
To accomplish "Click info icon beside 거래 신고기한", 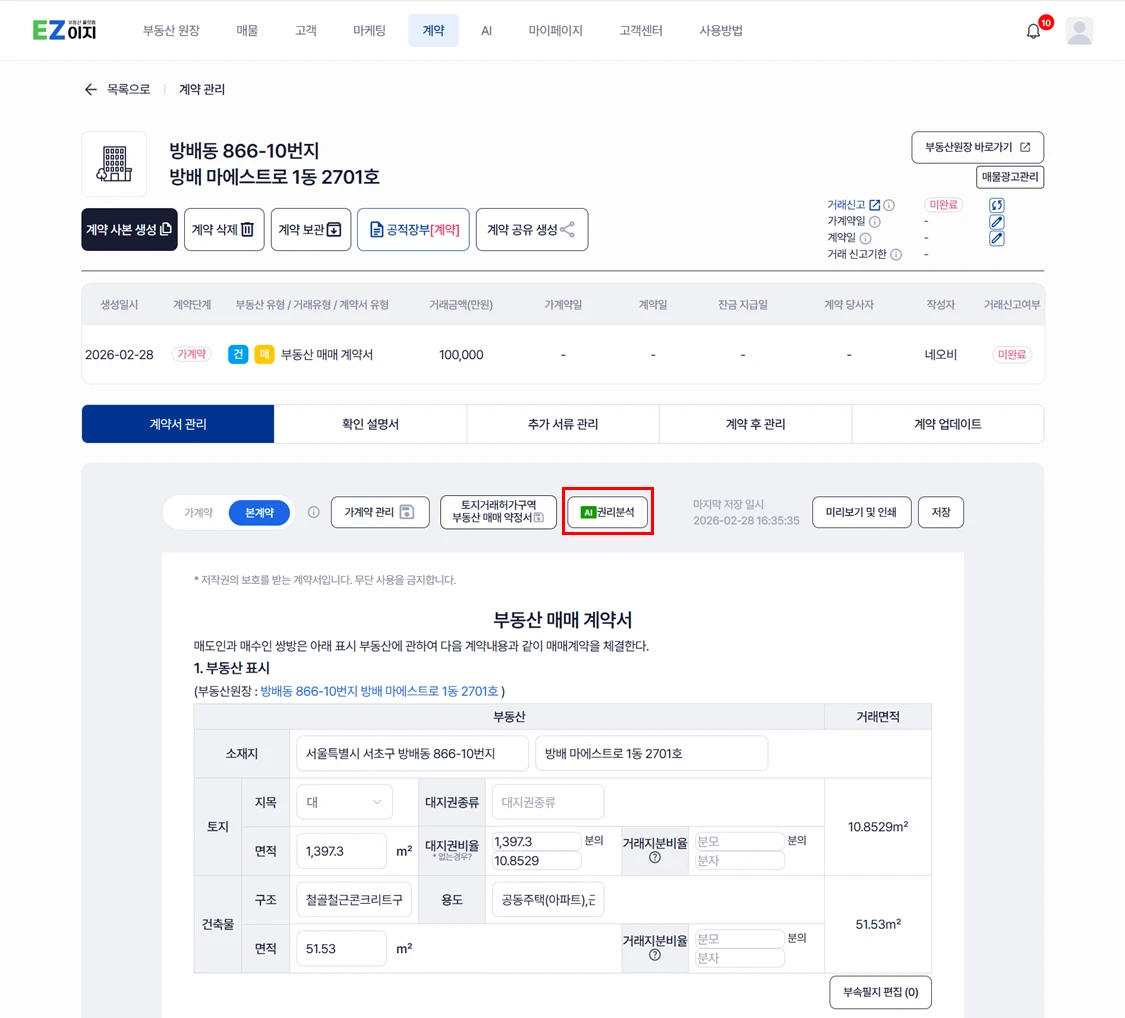I will coord(896,255).
